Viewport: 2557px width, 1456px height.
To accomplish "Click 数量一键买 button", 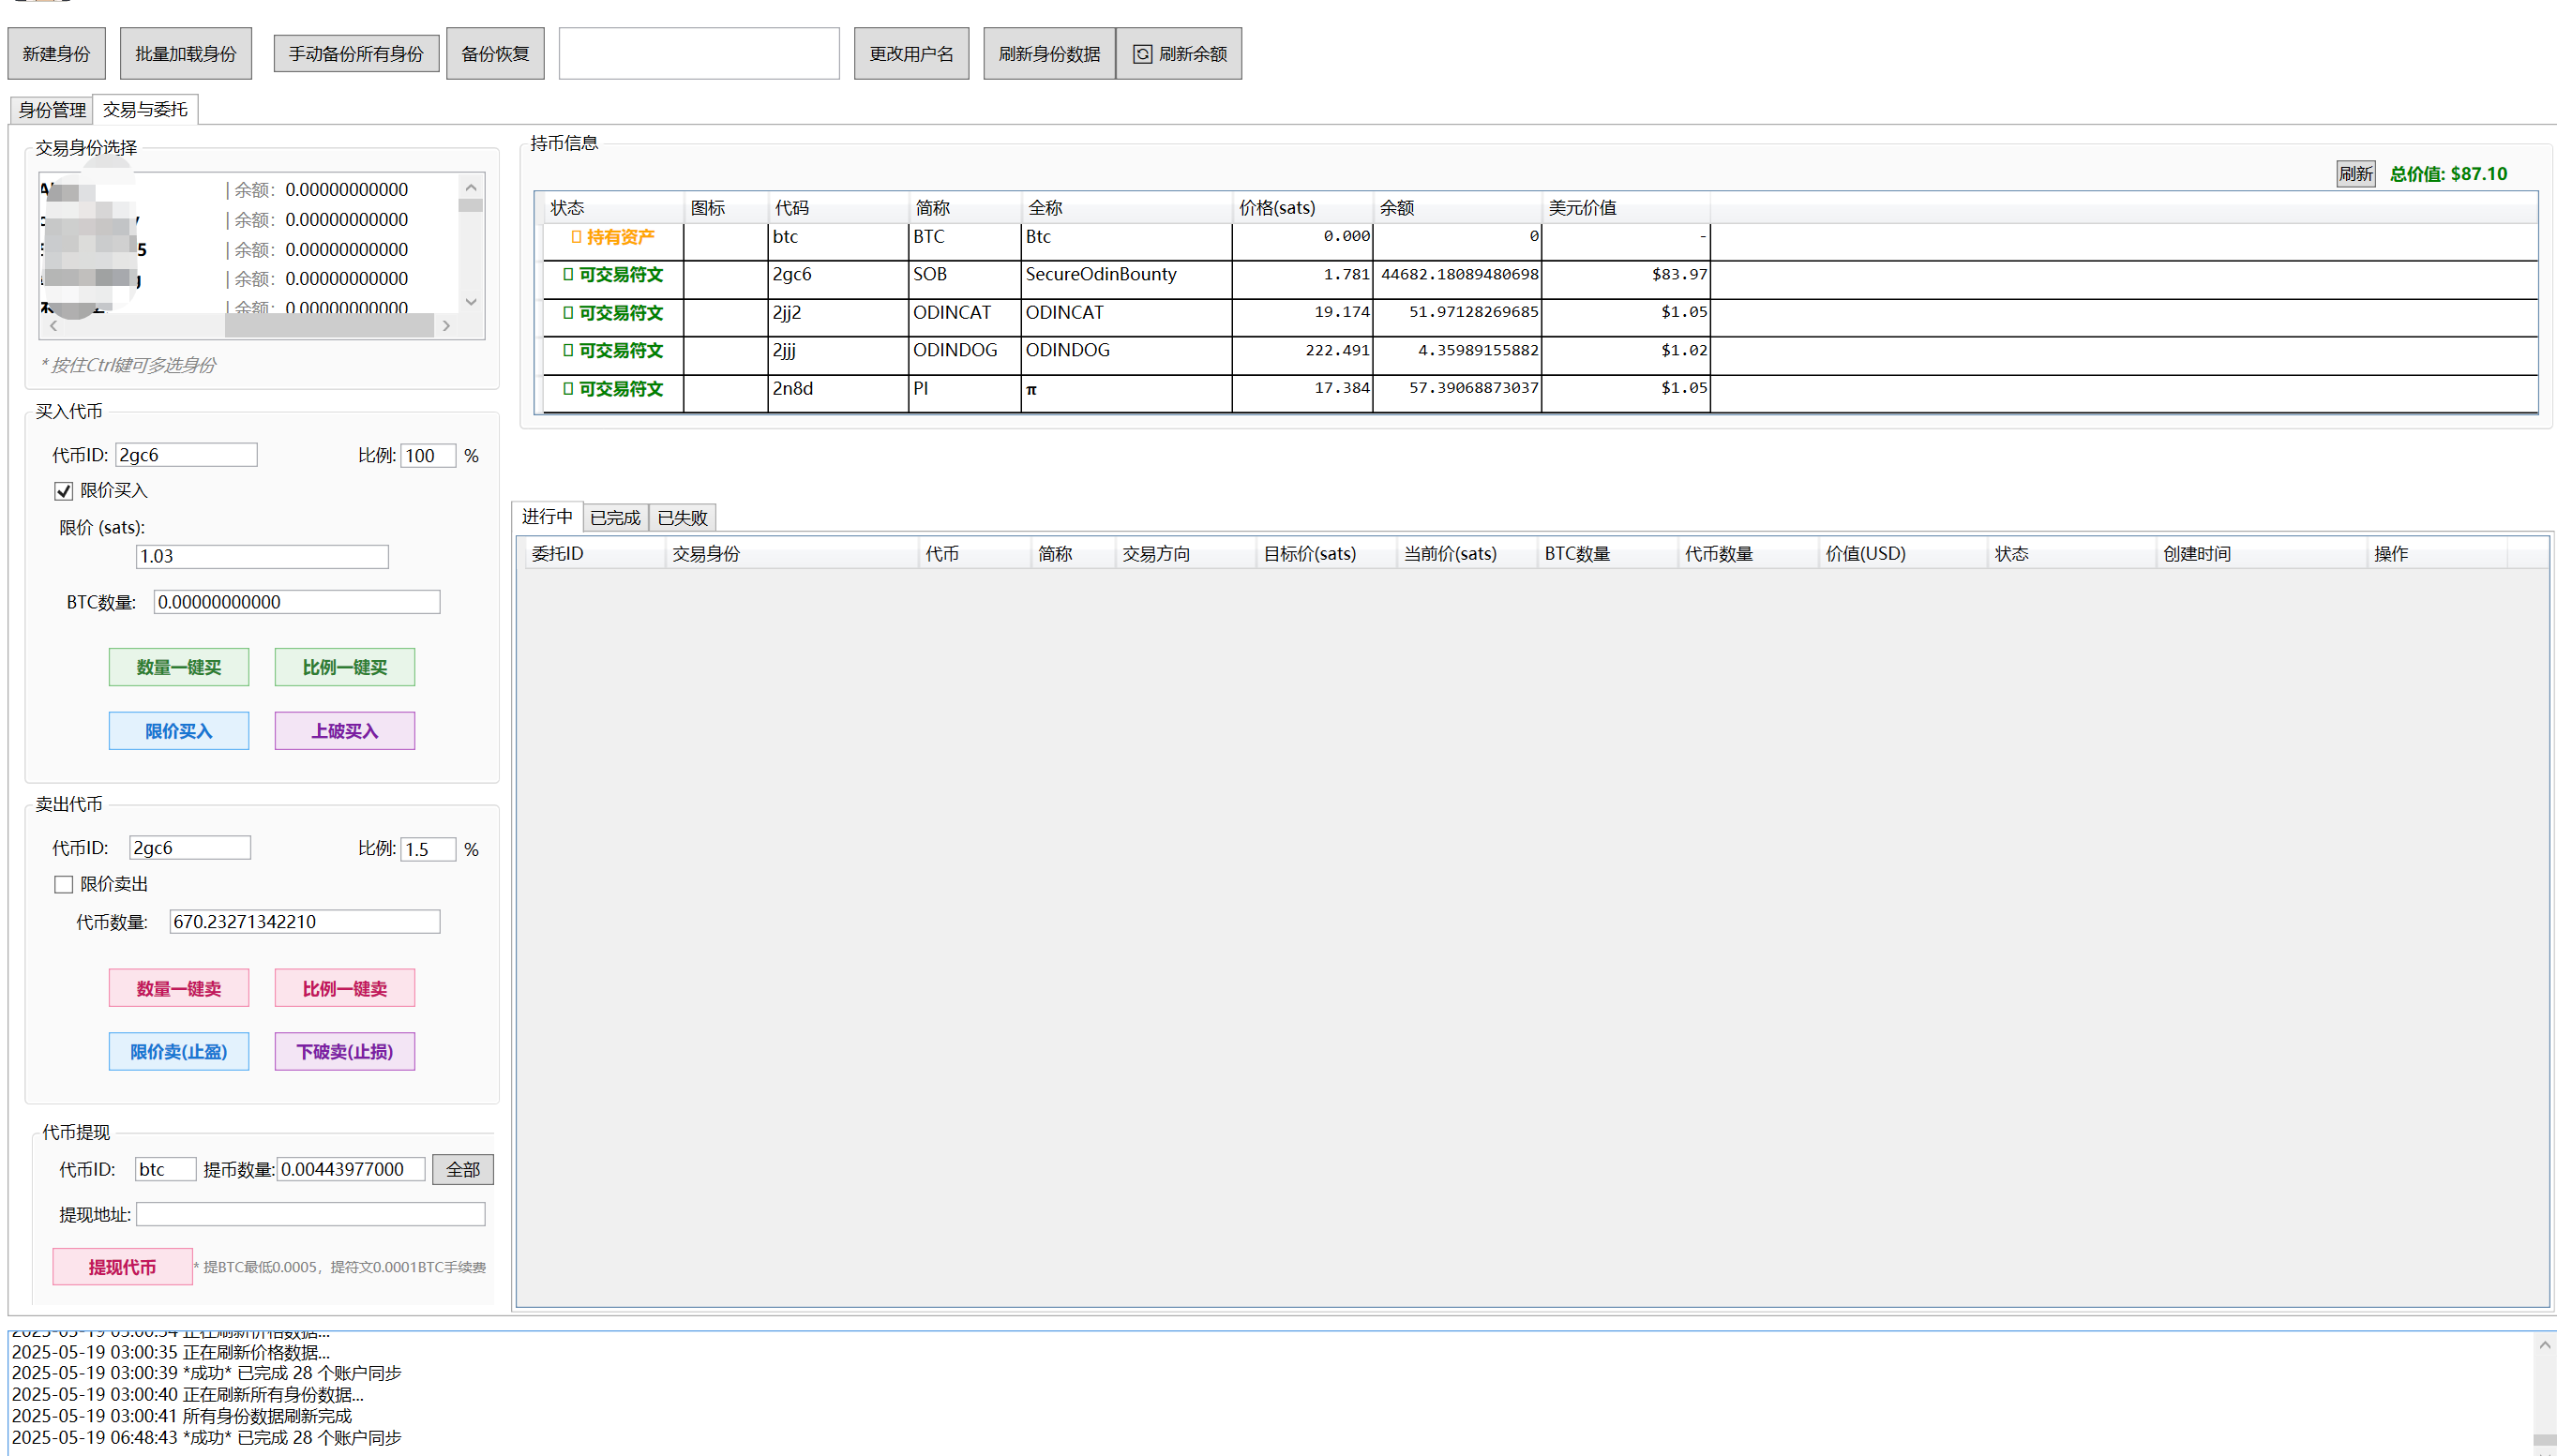I will [179, 667].
